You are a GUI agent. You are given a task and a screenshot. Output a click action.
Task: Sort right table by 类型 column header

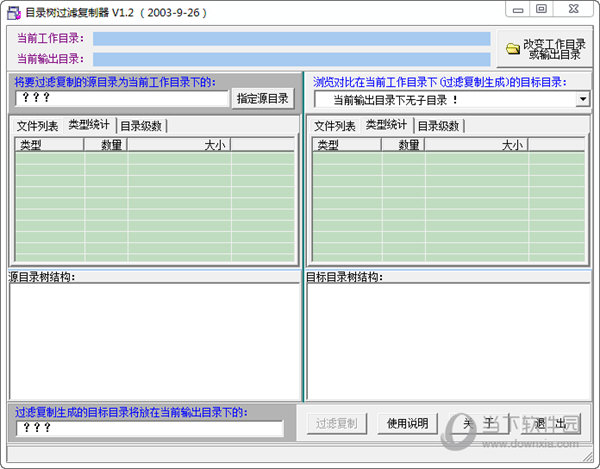tap(347, 145)
